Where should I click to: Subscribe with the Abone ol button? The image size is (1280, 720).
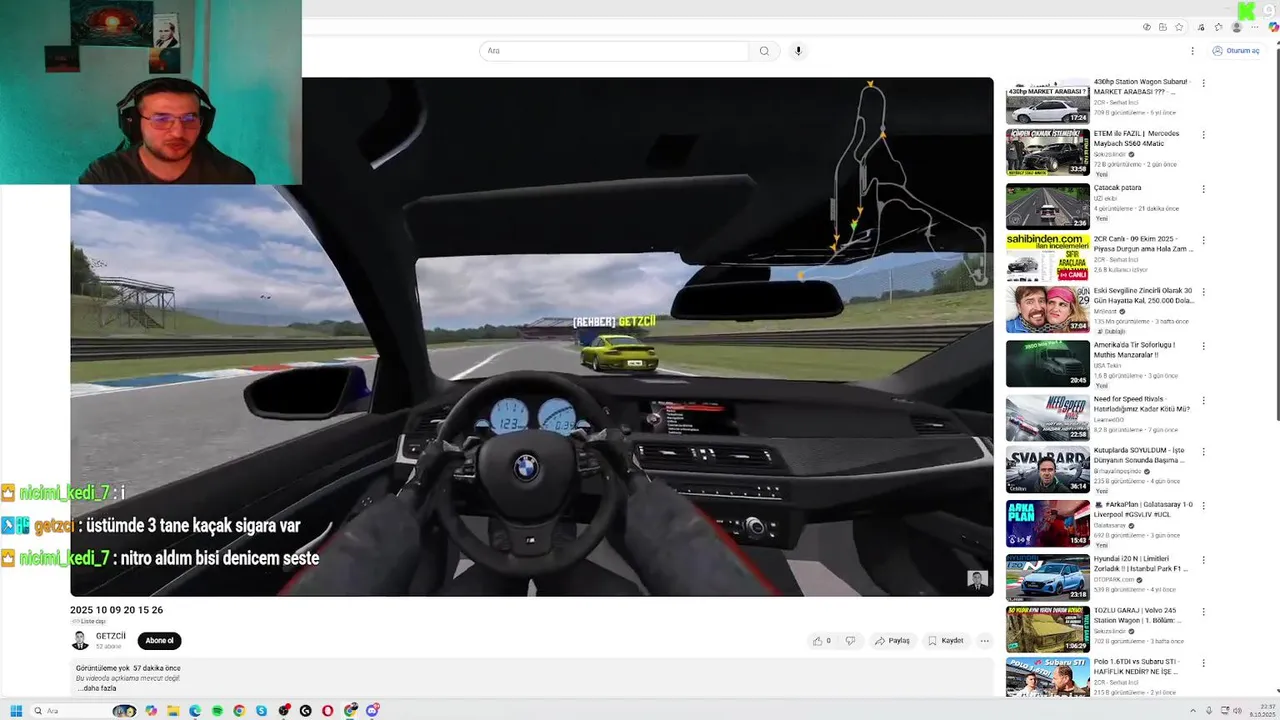click(x=159, y=641)
